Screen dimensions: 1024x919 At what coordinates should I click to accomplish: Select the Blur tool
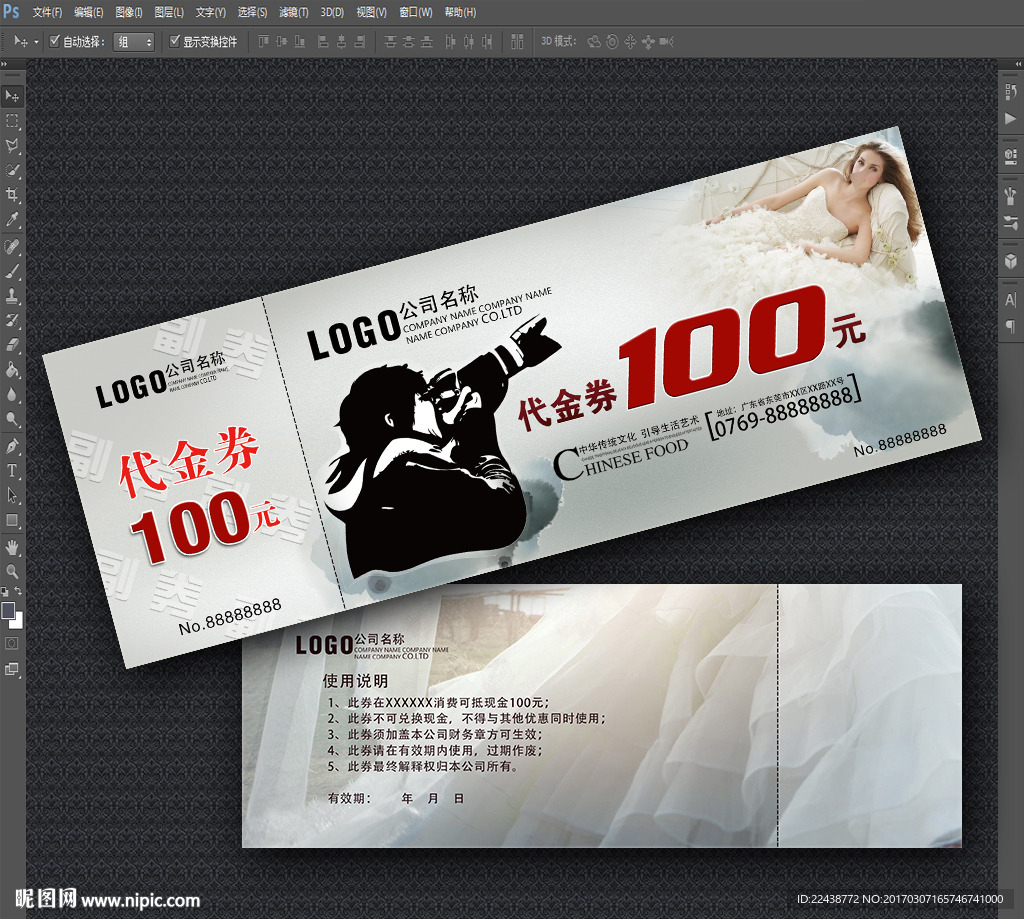pos(12,395)
